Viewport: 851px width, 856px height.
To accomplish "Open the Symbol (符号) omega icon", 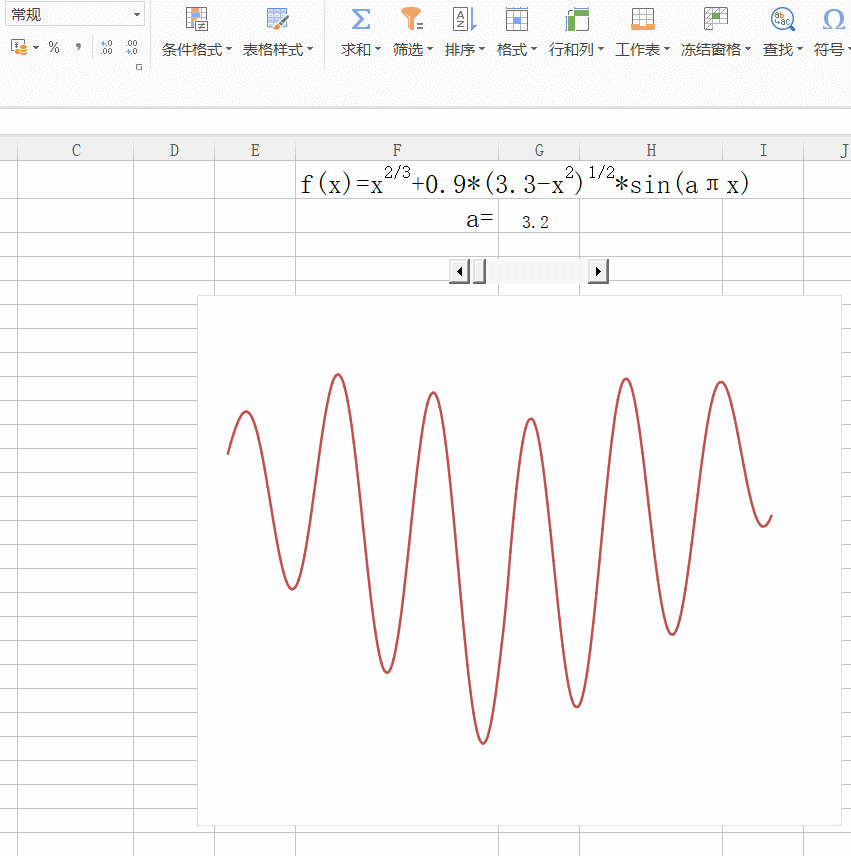I will coord(834,20).
